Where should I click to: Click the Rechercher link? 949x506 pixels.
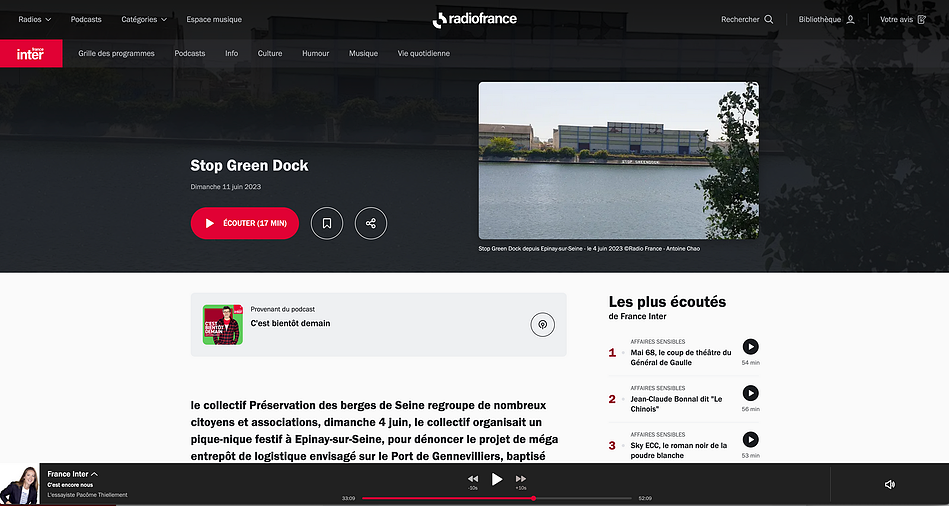740,19
